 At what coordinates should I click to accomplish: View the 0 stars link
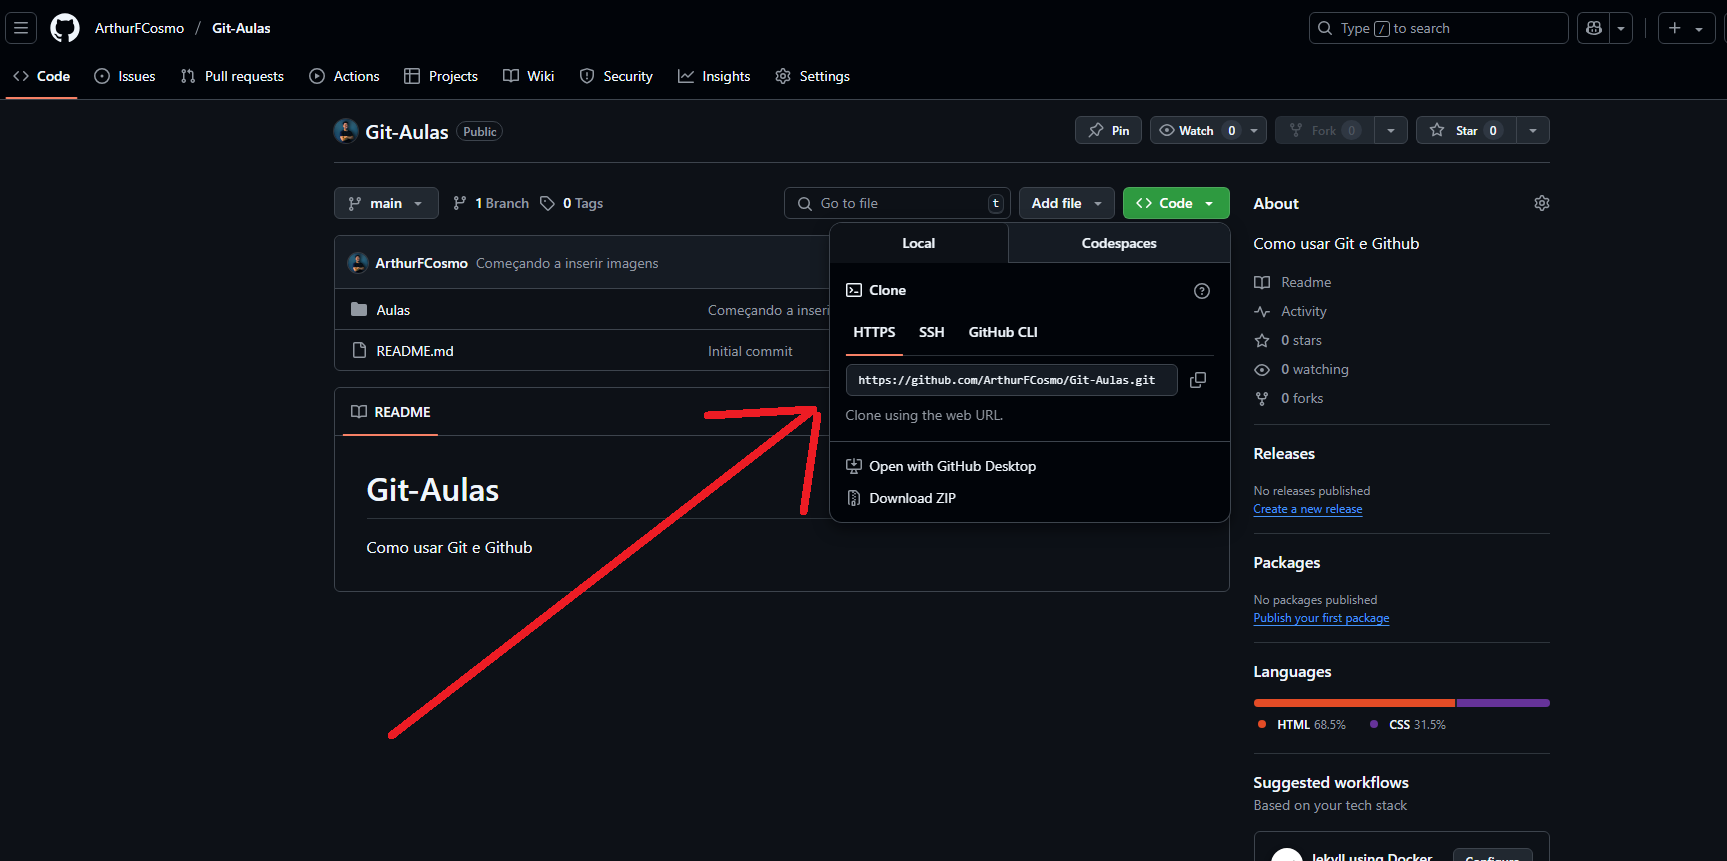point(1288,341)
